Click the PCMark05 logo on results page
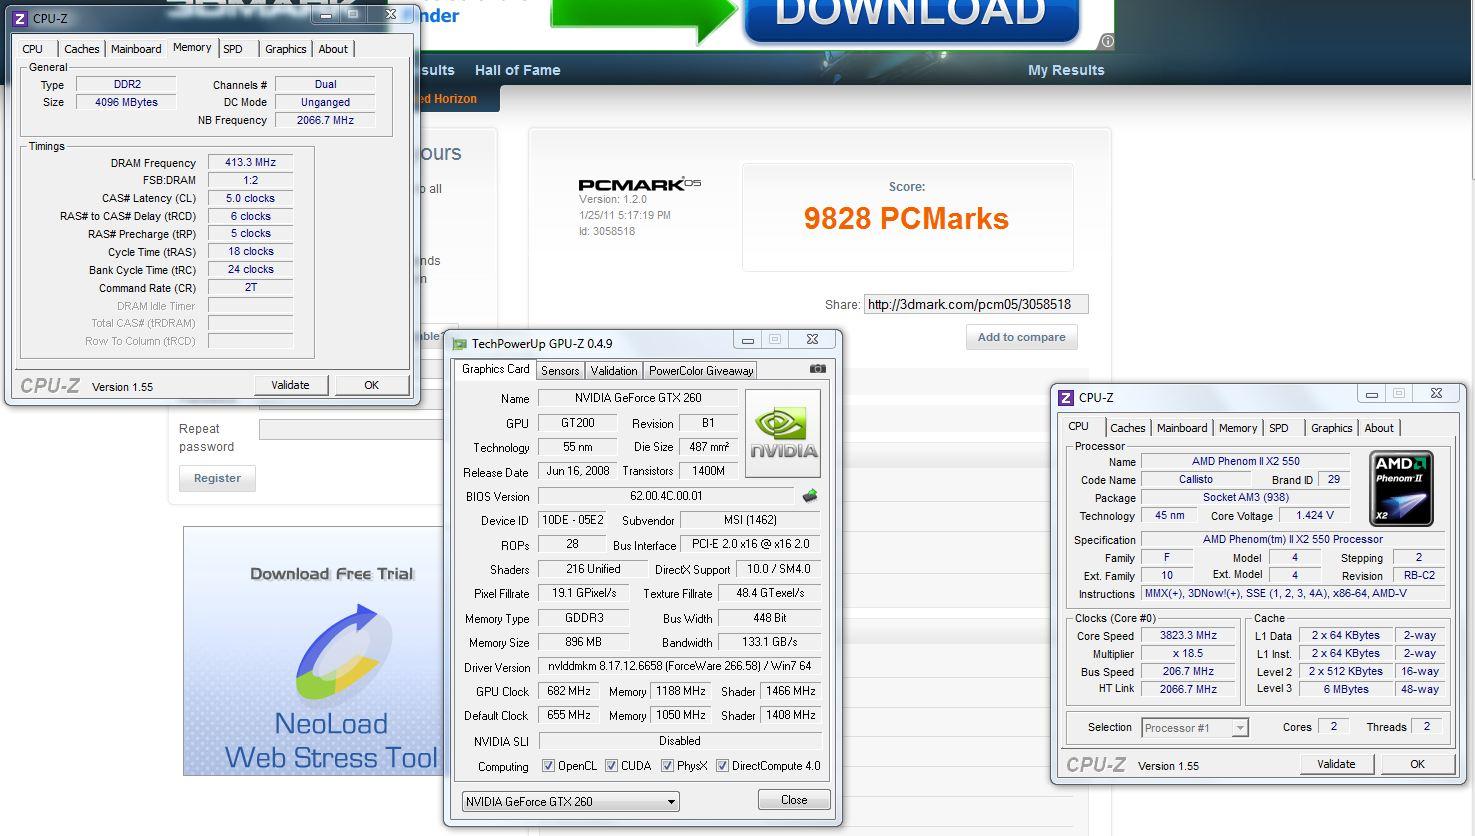Screen dimensions: 1475x836 click(640, 184)
